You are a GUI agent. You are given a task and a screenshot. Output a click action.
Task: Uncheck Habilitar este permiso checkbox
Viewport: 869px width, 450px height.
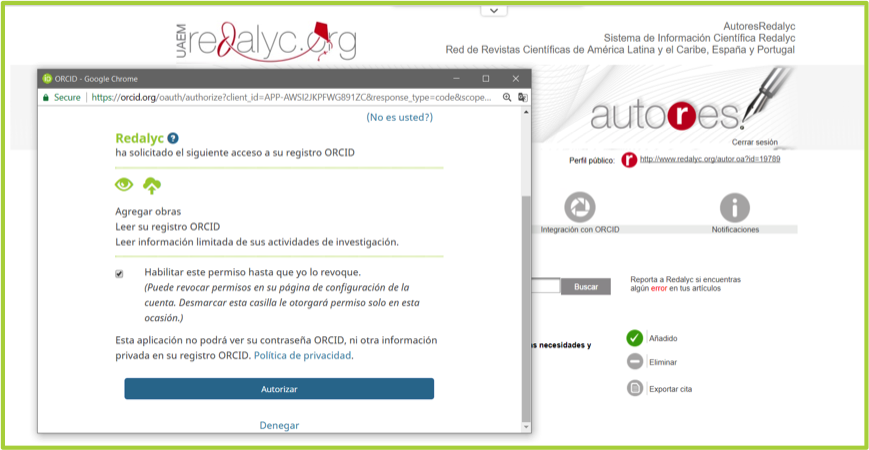tap(120, 273)
